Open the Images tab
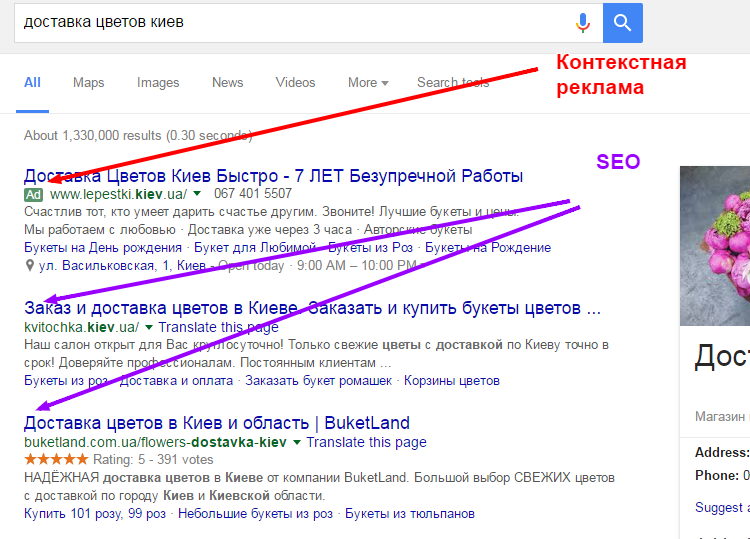Viewport: 750px width, 539px height. coord(158,83)
